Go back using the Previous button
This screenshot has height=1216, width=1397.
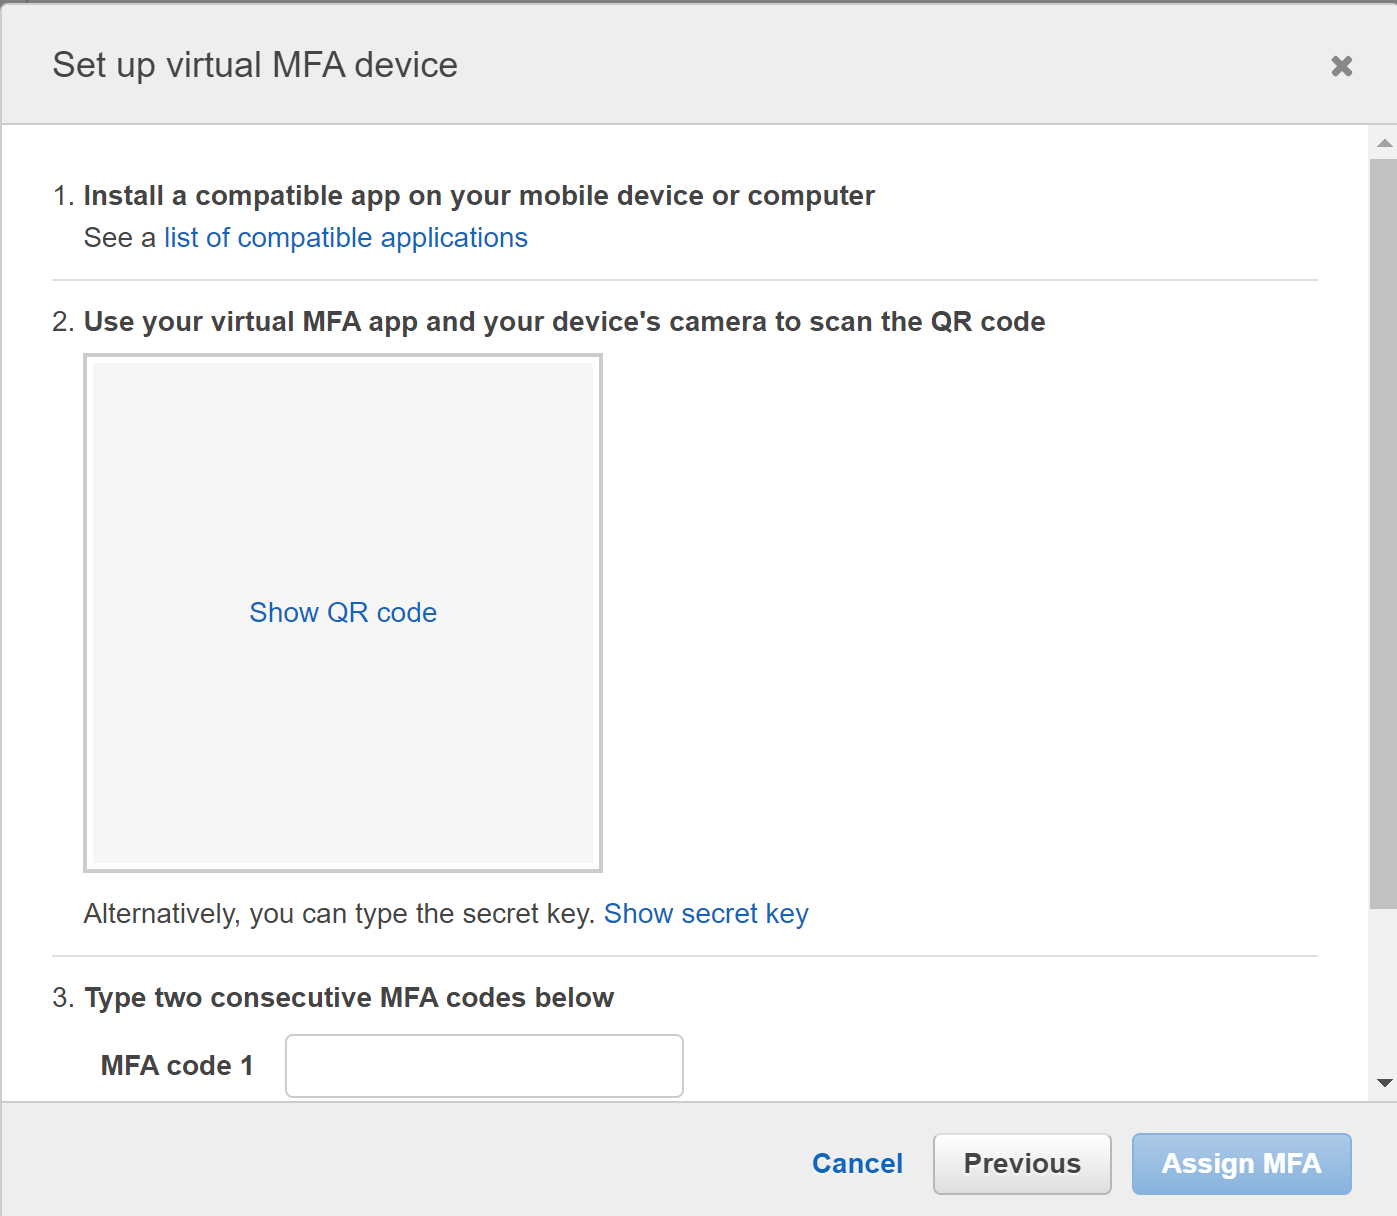pos(1021,1164)
